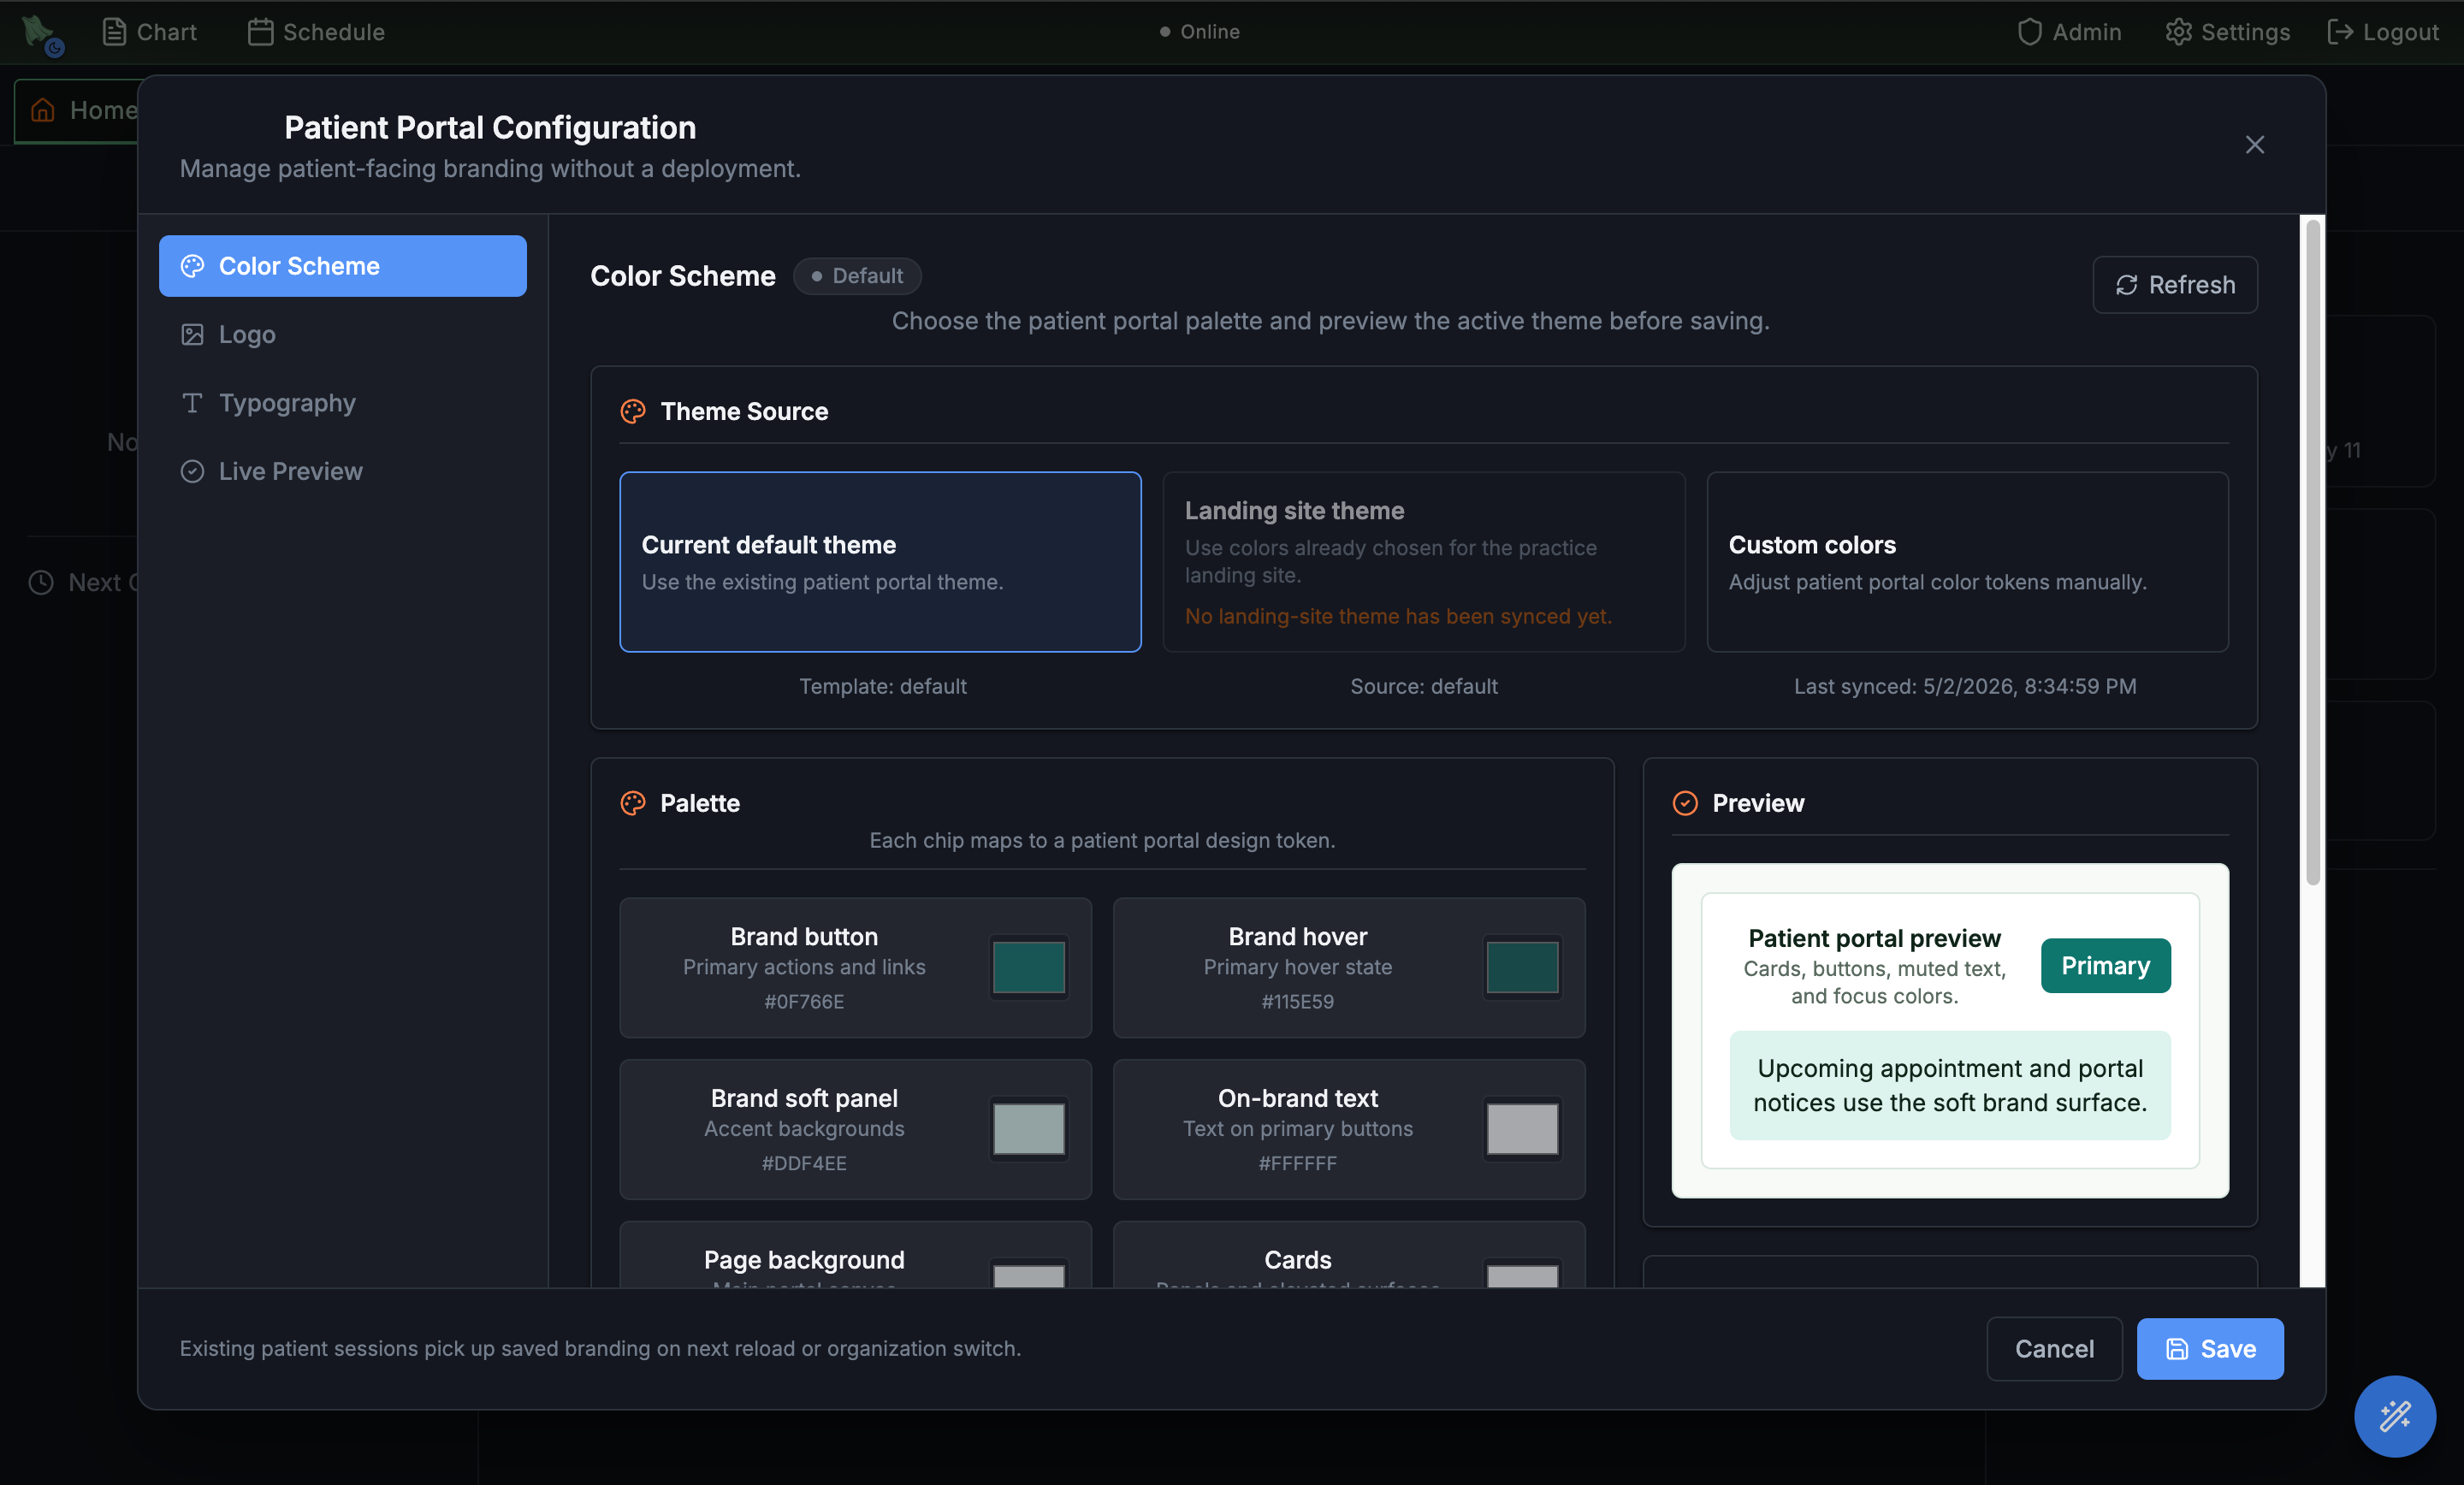Open the Chart page from the top navigation
The height and width of the screenshot is (1485, 2464).
[x=149, y=32]
